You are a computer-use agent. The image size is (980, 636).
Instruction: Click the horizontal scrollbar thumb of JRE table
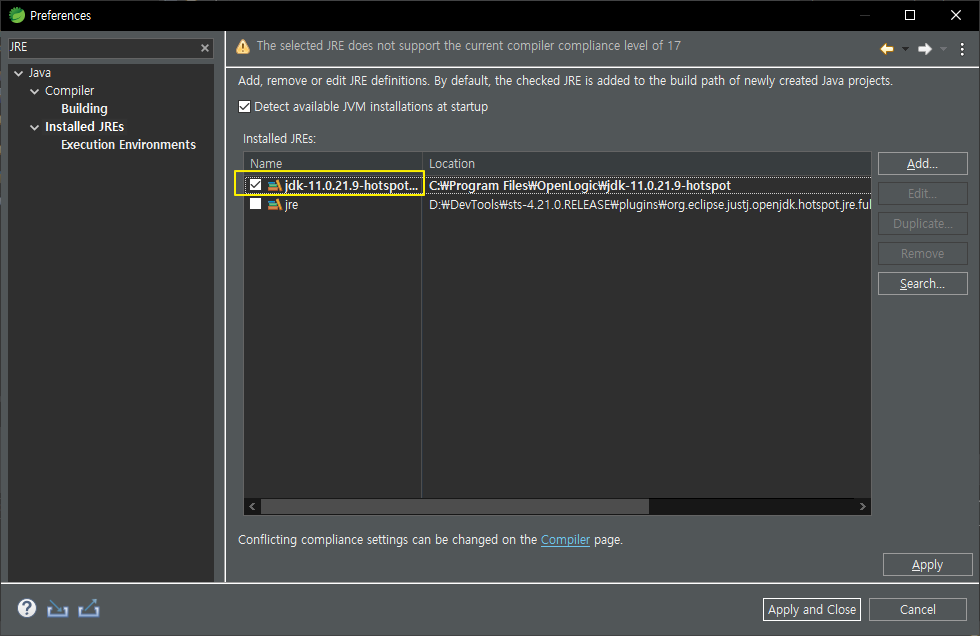(454, 507)
